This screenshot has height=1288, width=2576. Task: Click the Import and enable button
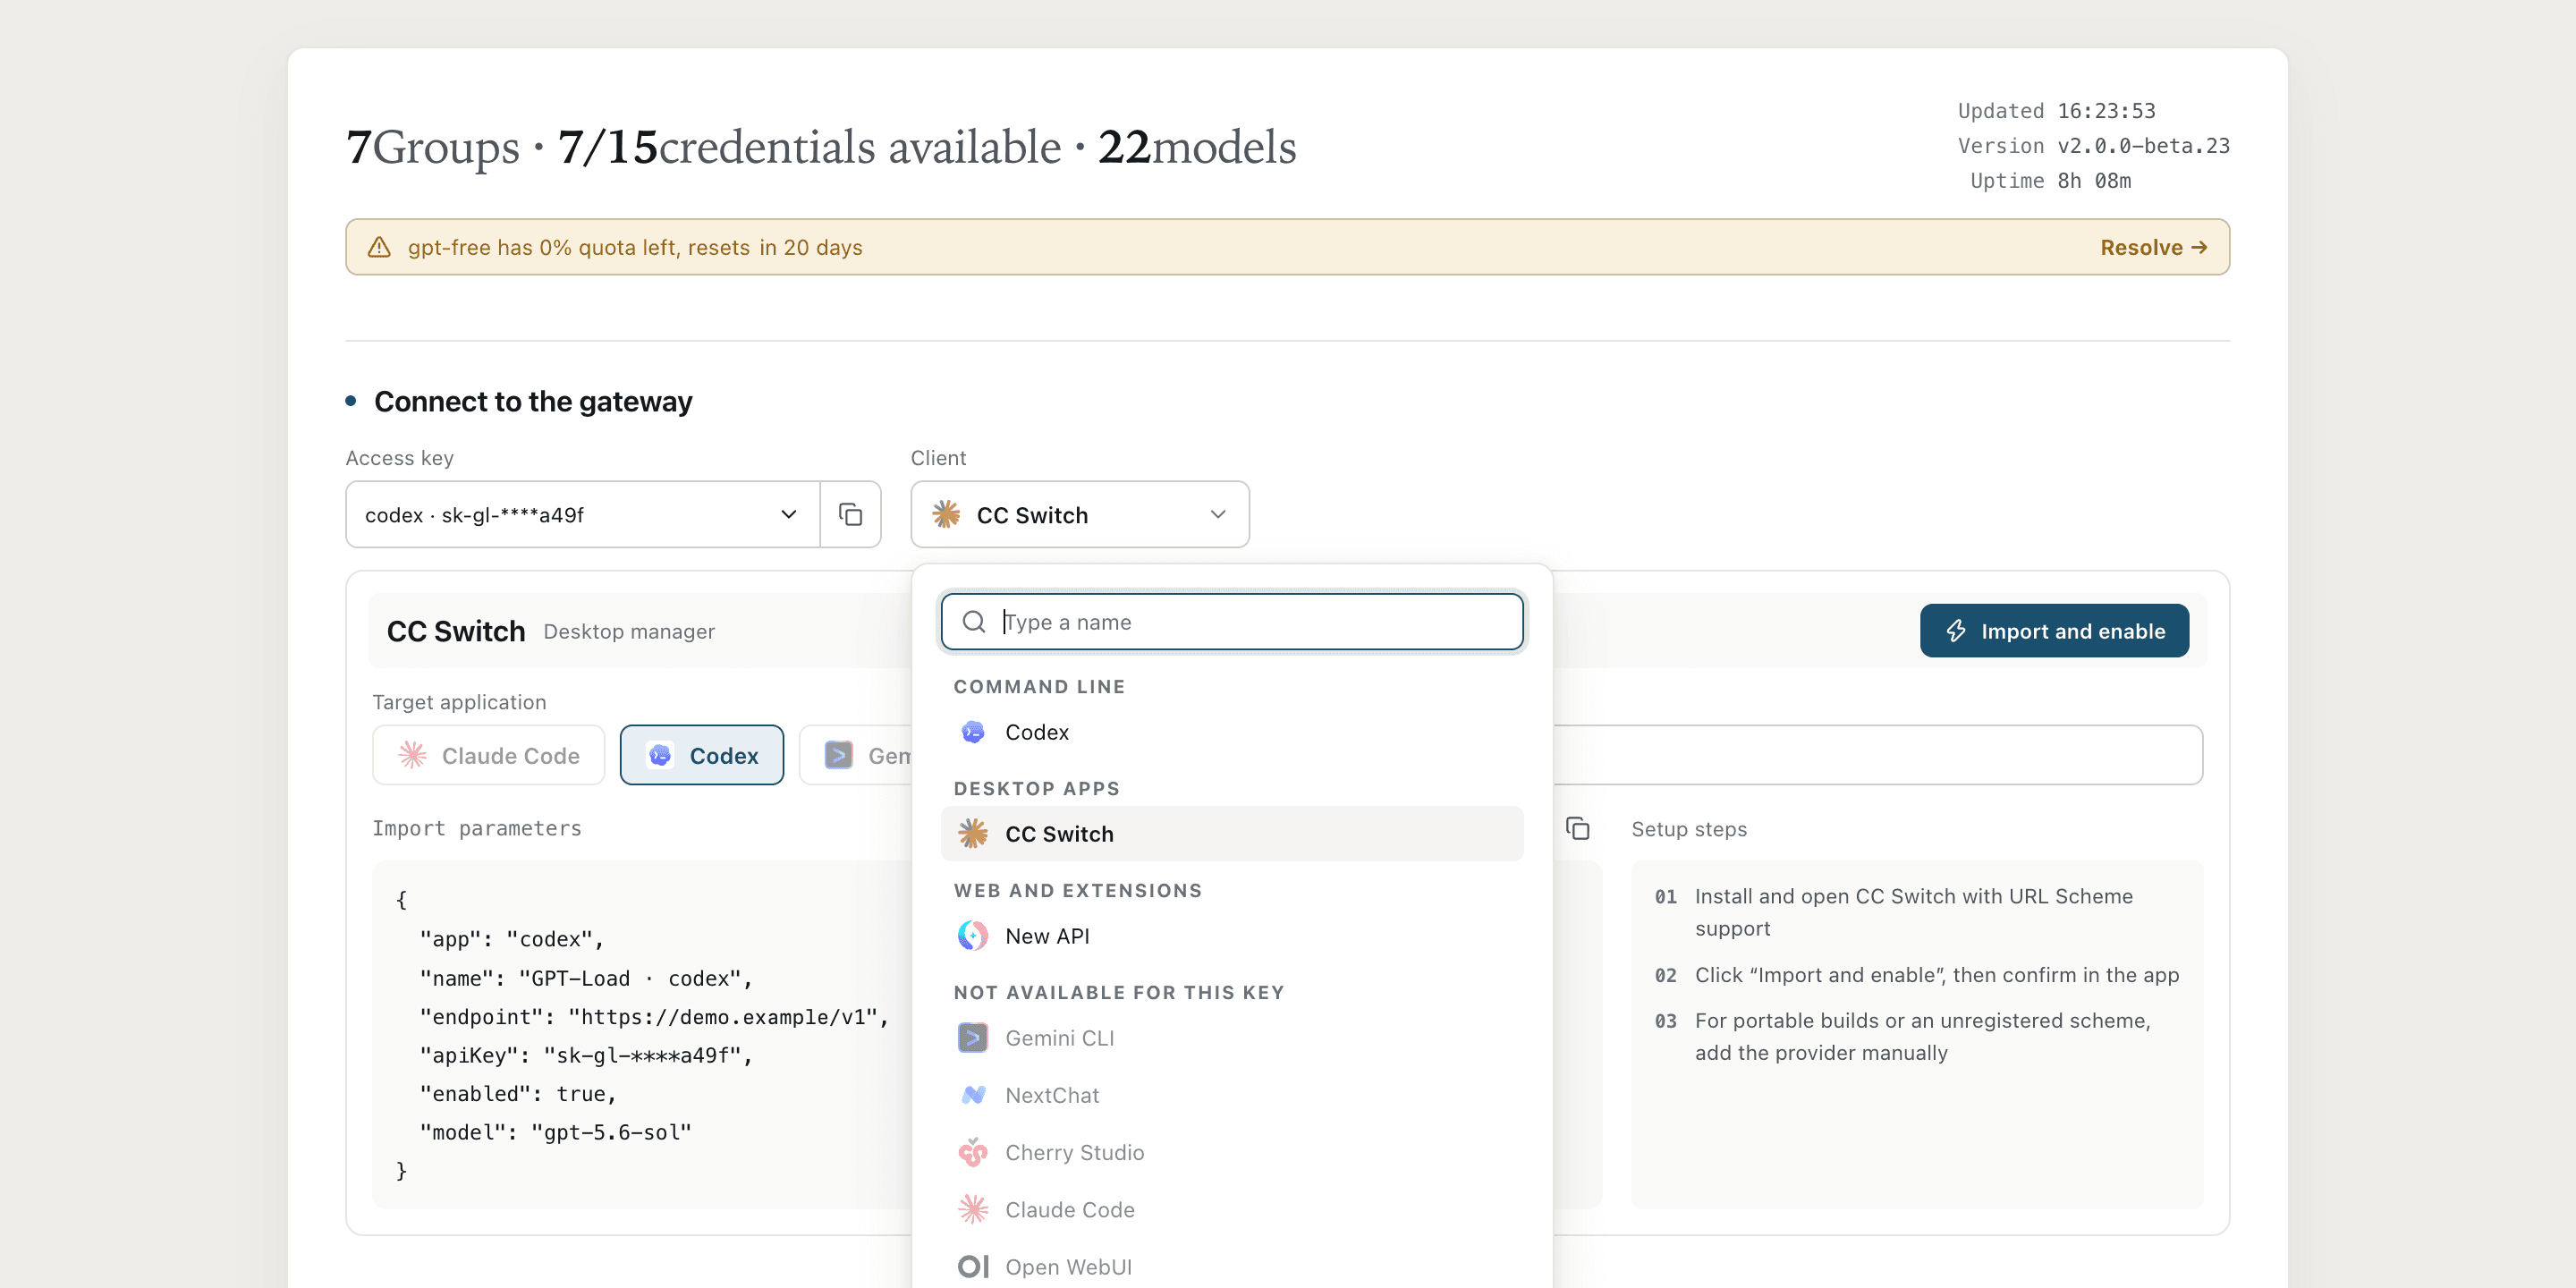(x=2054, y=631)
